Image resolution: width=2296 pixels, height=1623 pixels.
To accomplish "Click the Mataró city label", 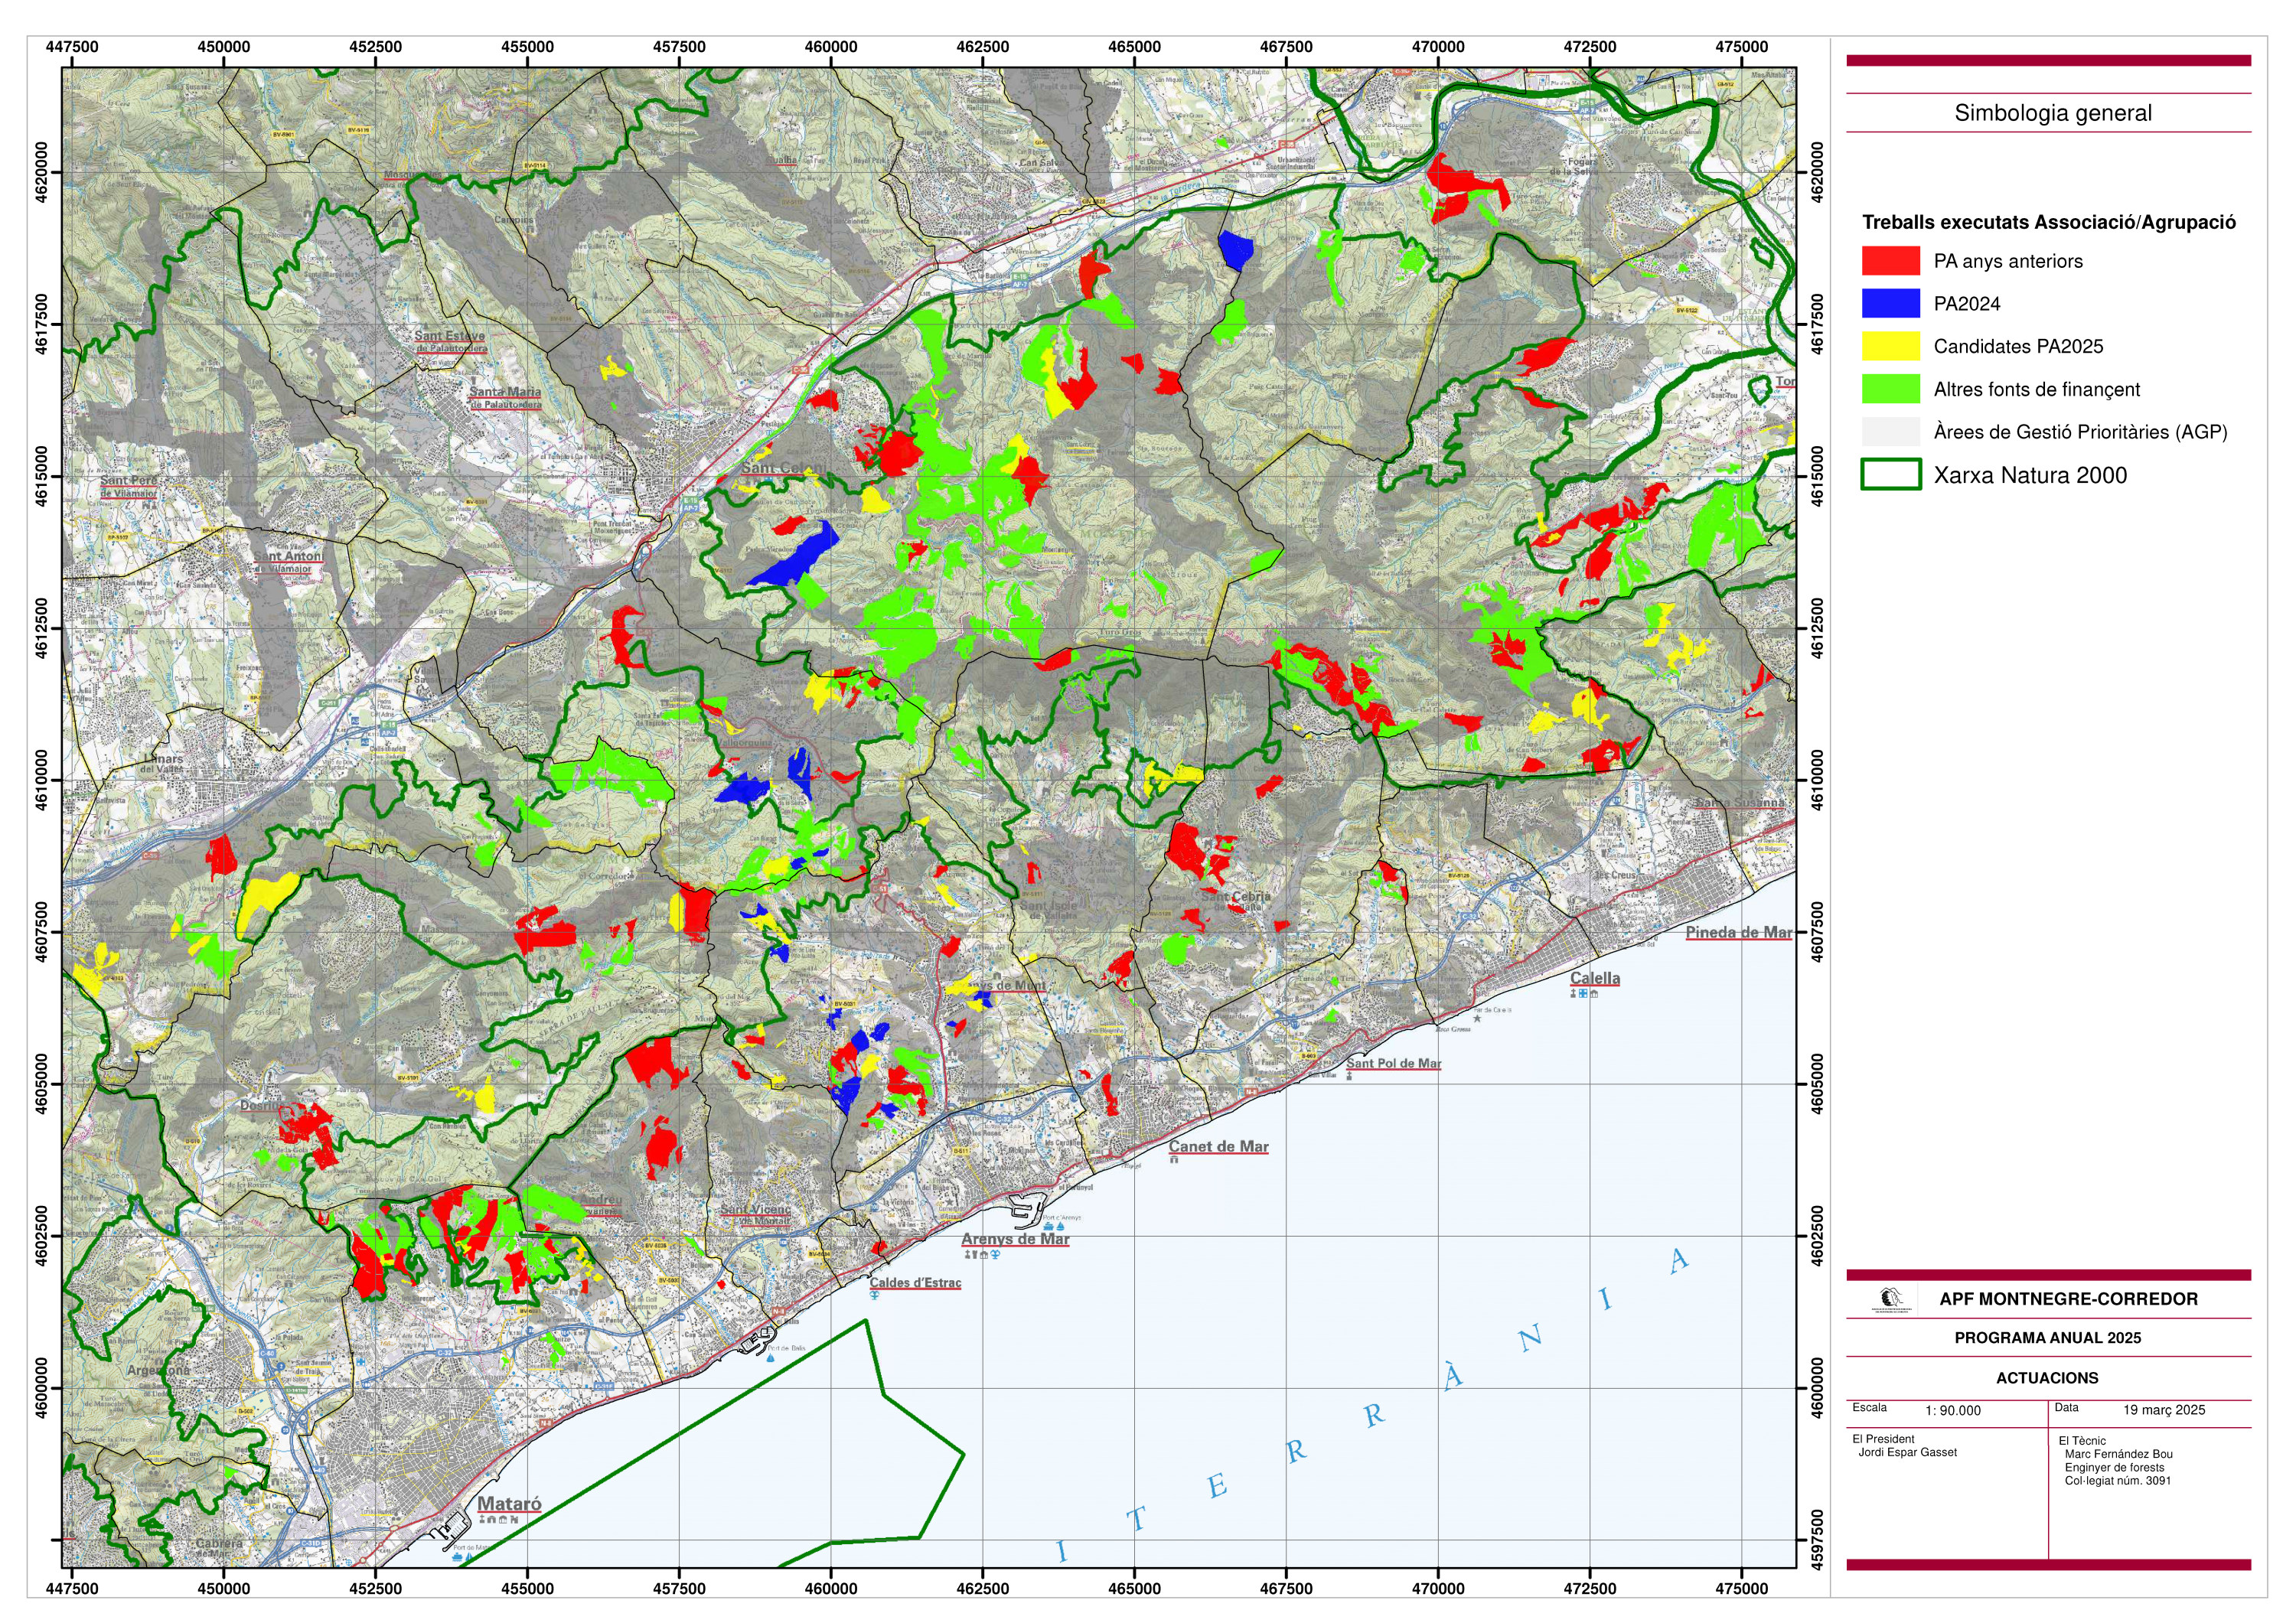I will [509, 1504].
